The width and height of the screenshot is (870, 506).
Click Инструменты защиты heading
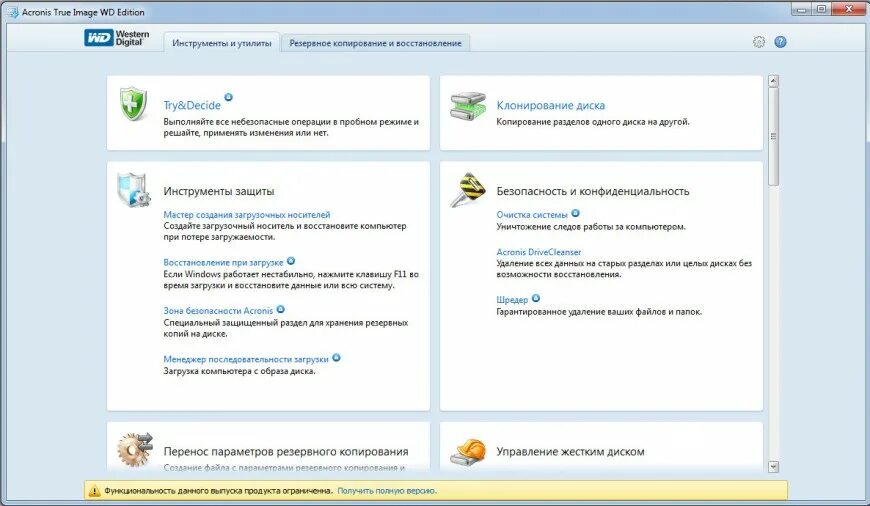tap(219, 191)
